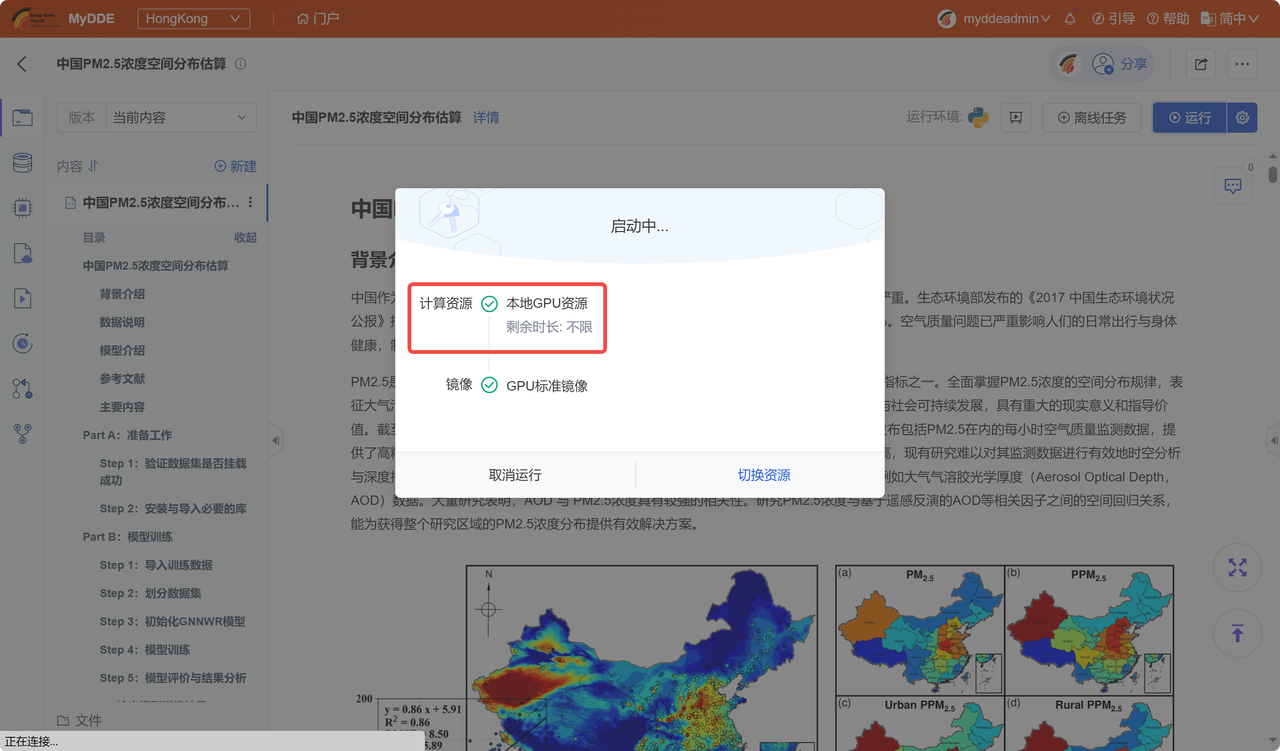Screen dimensions: 1280x751
Task: Jump to Step 1：导入训练数据
Action: coord(156,564)
